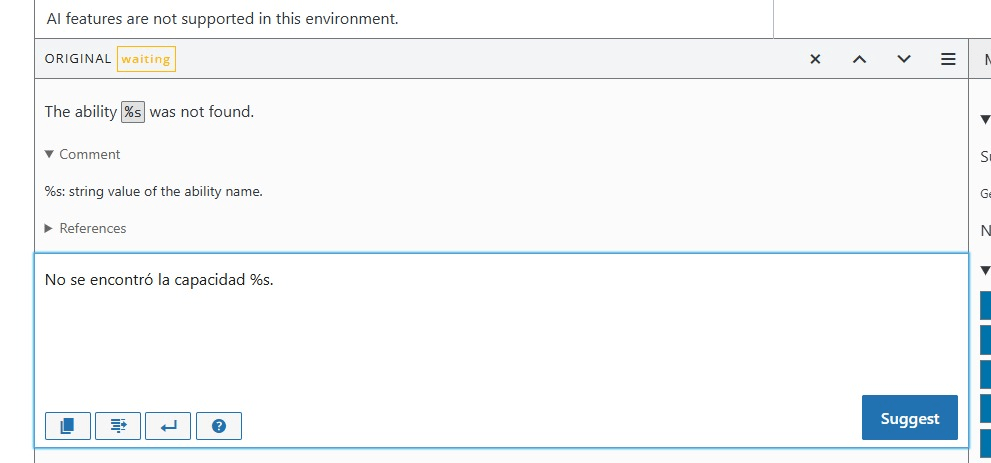The width and height of the screenshot is (991, 463).
Task: Click the topmost blue sidebar square
Action: click(986, 307)
